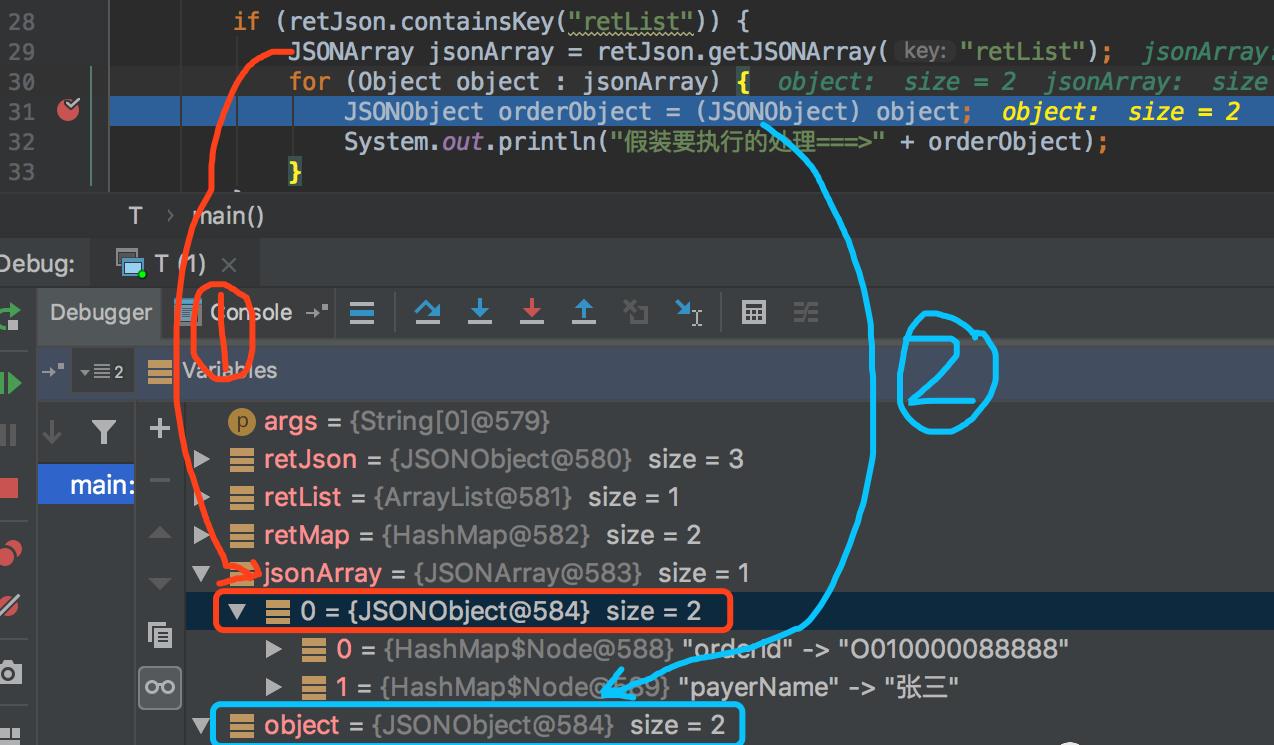Viewport: 1274px width, 745px height.
Task: Collapse the 0 = {JSONObject@584} node
Action: tap(238, 612)
